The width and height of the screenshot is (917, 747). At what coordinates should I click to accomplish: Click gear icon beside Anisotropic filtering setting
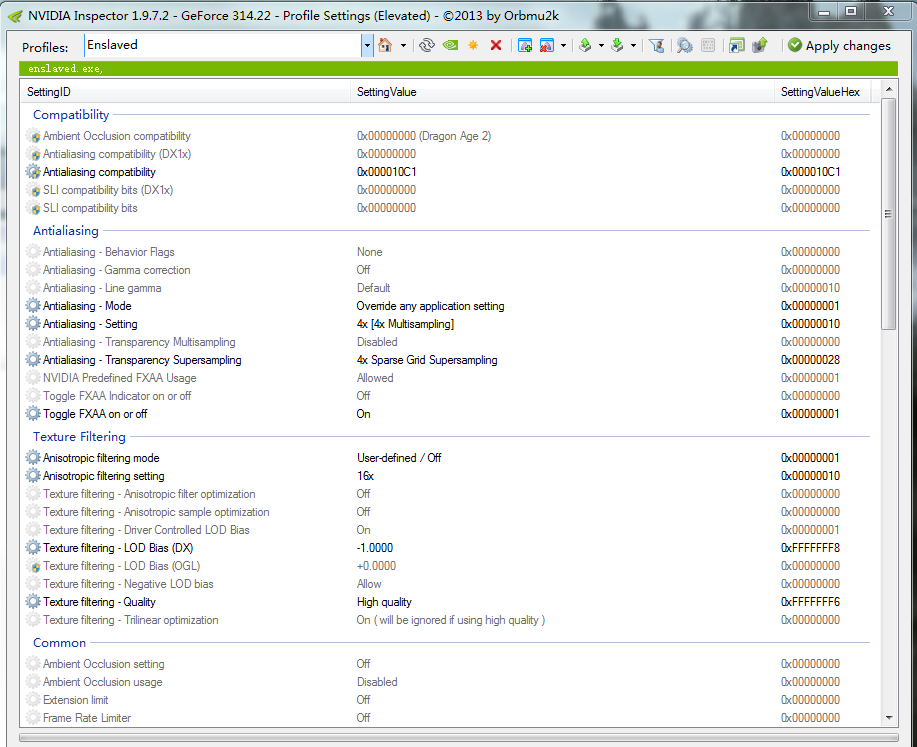pyautogui.click(x=33, y=476)
